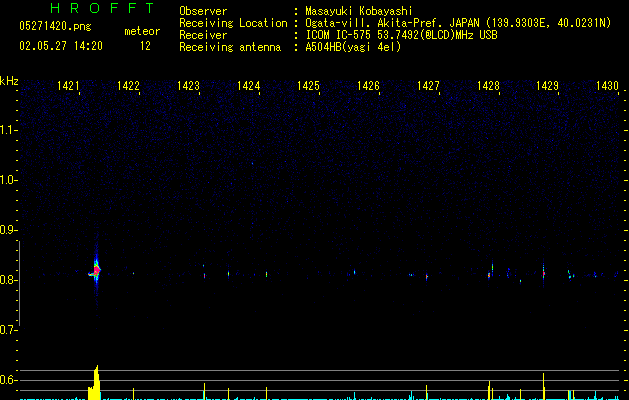
Task: Click the 0.9 kHz frequency tick label
Action: 9,230
